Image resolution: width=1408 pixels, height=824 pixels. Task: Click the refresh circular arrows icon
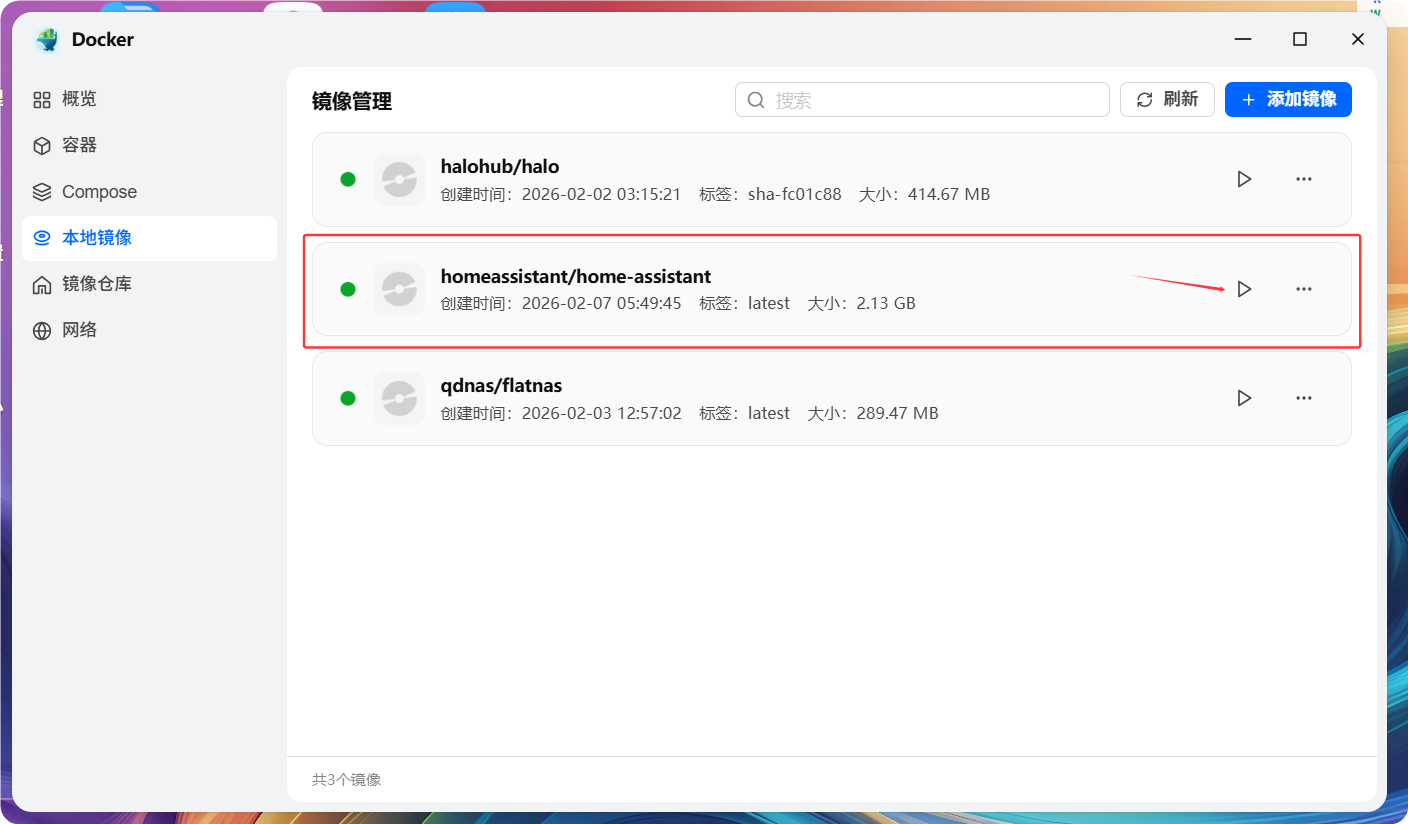(1143, 99)
